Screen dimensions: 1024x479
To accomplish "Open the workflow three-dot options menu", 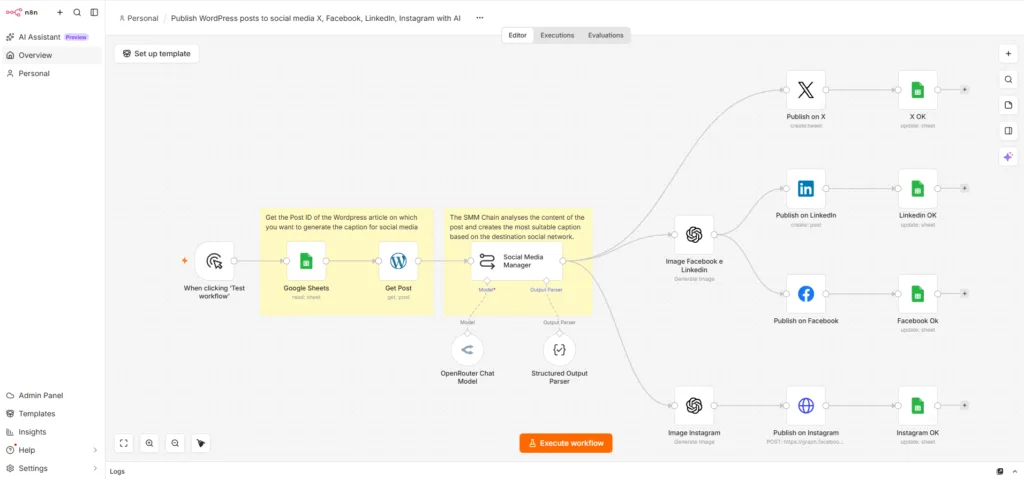I will (x=480, y=18).
